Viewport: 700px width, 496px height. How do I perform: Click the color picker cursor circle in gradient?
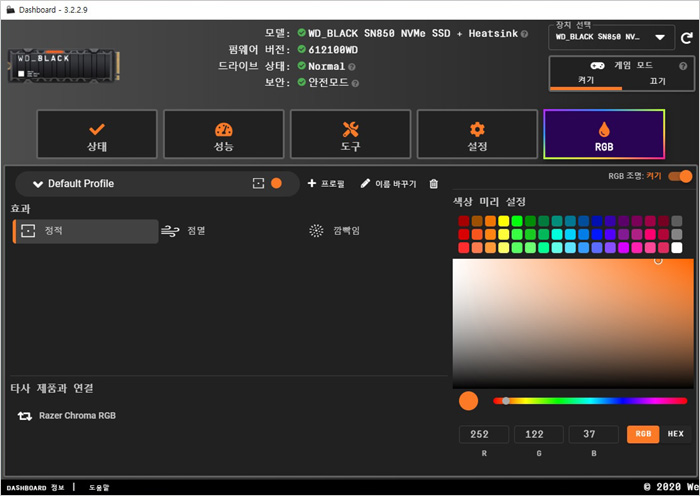[x=658, y=261]
